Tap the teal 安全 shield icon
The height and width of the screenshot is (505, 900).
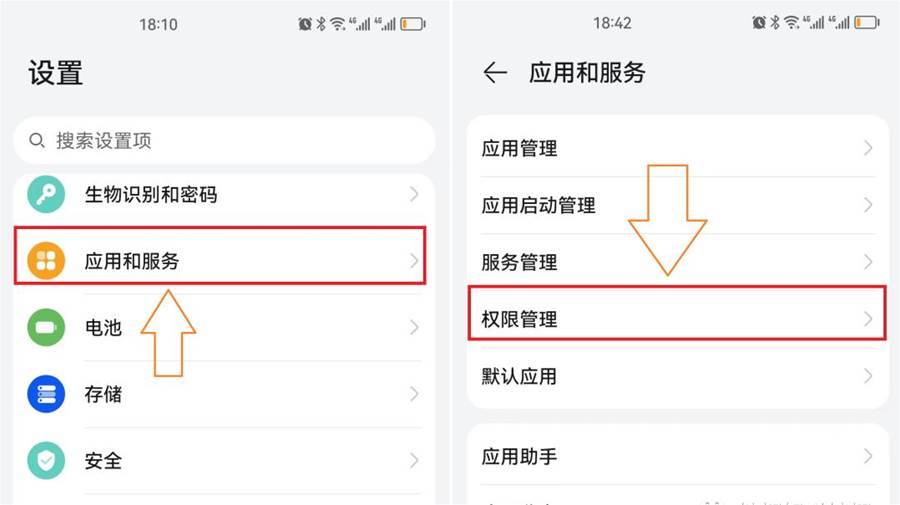[46, 460]
